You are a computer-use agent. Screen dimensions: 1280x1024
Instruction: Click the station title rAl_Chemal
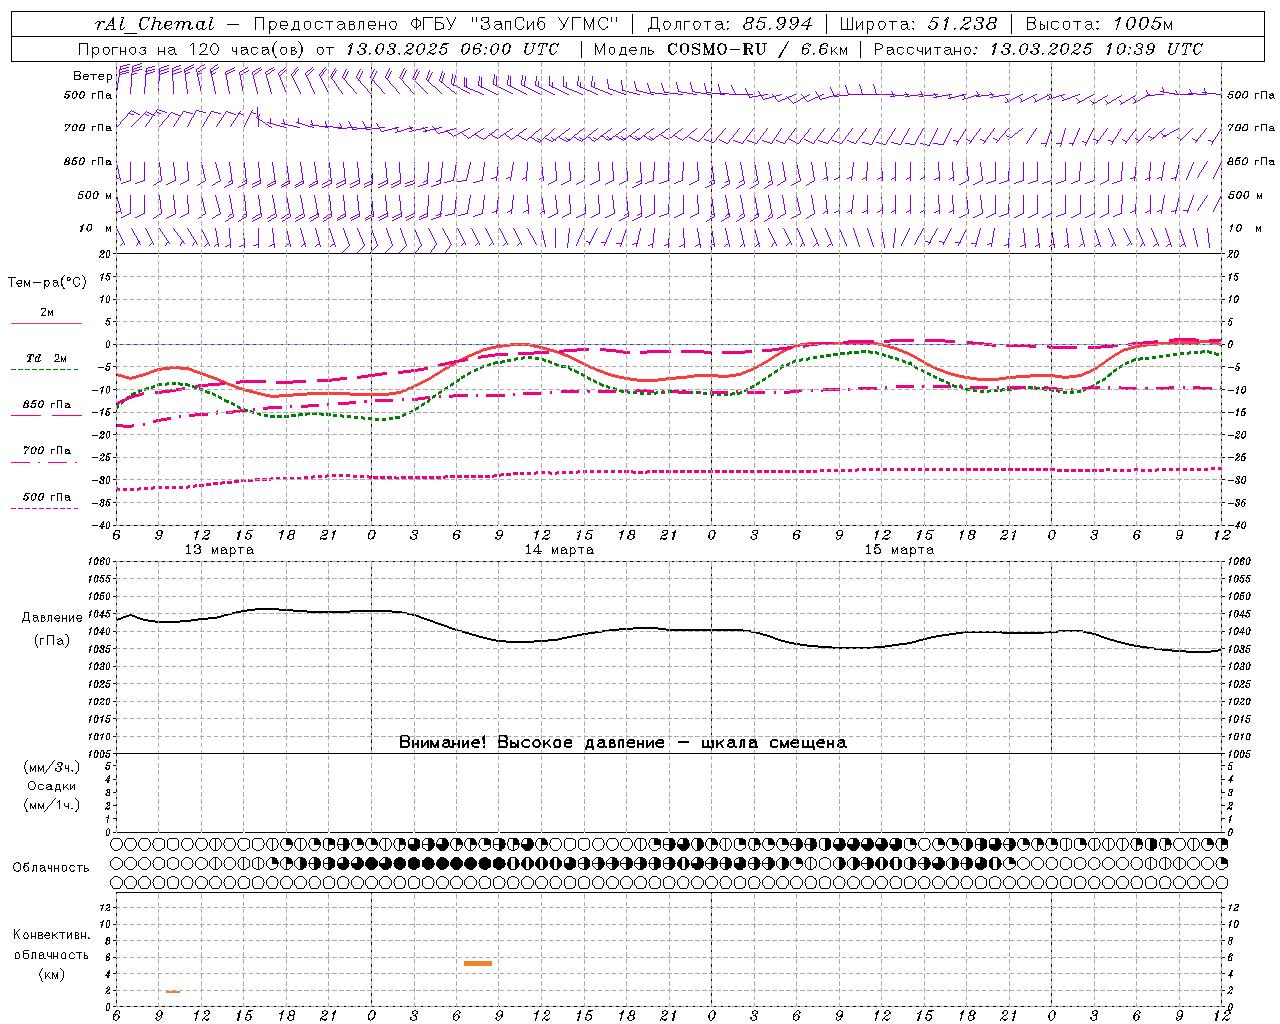(154, 24)
